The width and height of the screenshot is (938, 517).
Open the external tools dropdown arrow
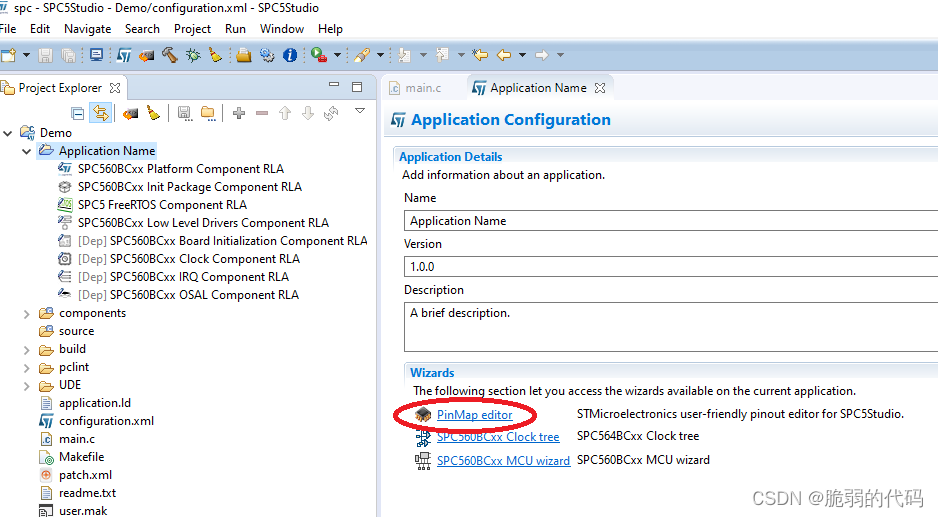click(x=337, y=55)
